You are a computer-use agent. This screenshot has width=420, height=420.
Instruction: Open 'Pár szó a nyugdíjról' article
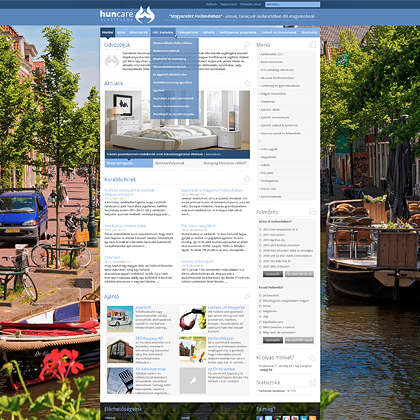click(198, 226)
